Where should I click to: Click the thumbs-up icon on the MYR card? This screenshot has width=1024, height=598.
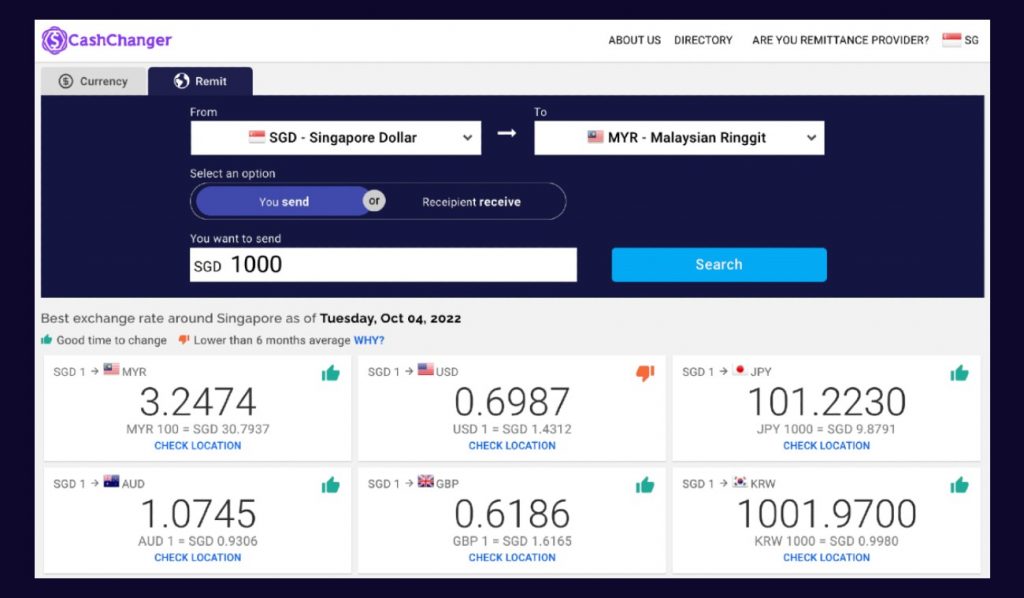click(x=331, y=372)
